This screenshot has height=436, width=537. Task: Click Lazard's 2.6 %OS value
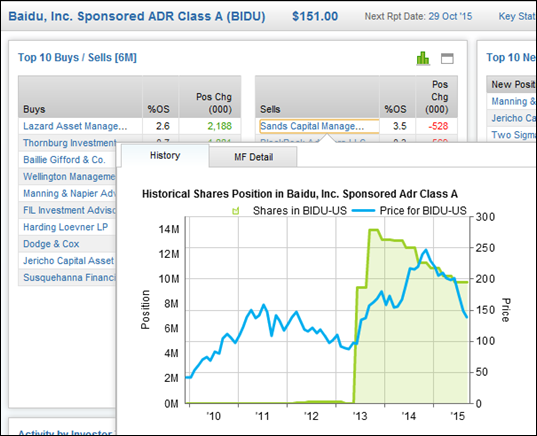[163, 126]
